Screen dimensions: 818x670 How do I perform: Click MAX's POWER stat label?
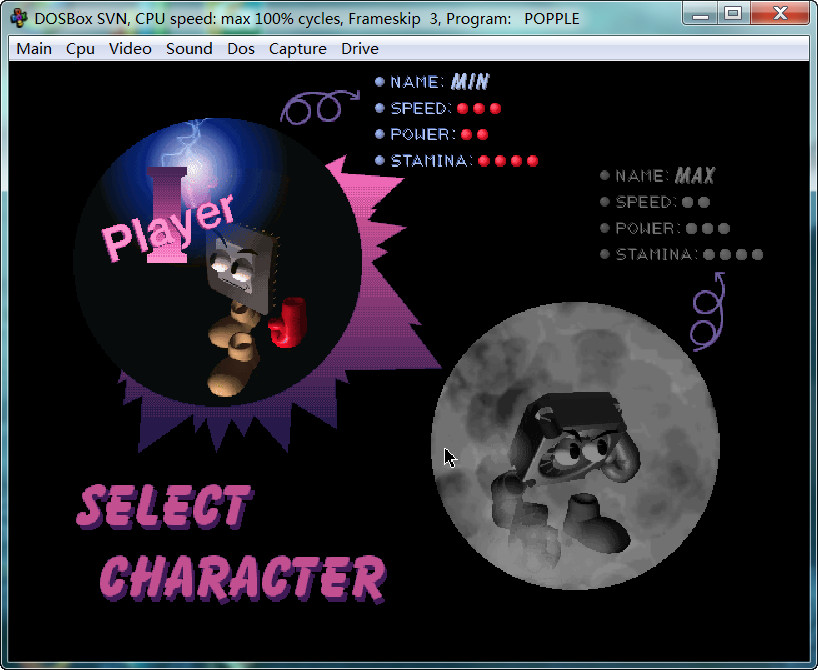(648, 228)
